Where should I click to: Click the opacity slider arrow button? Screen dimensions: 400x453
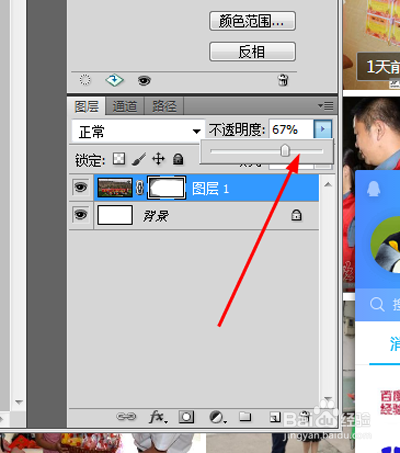coord(323,129)
